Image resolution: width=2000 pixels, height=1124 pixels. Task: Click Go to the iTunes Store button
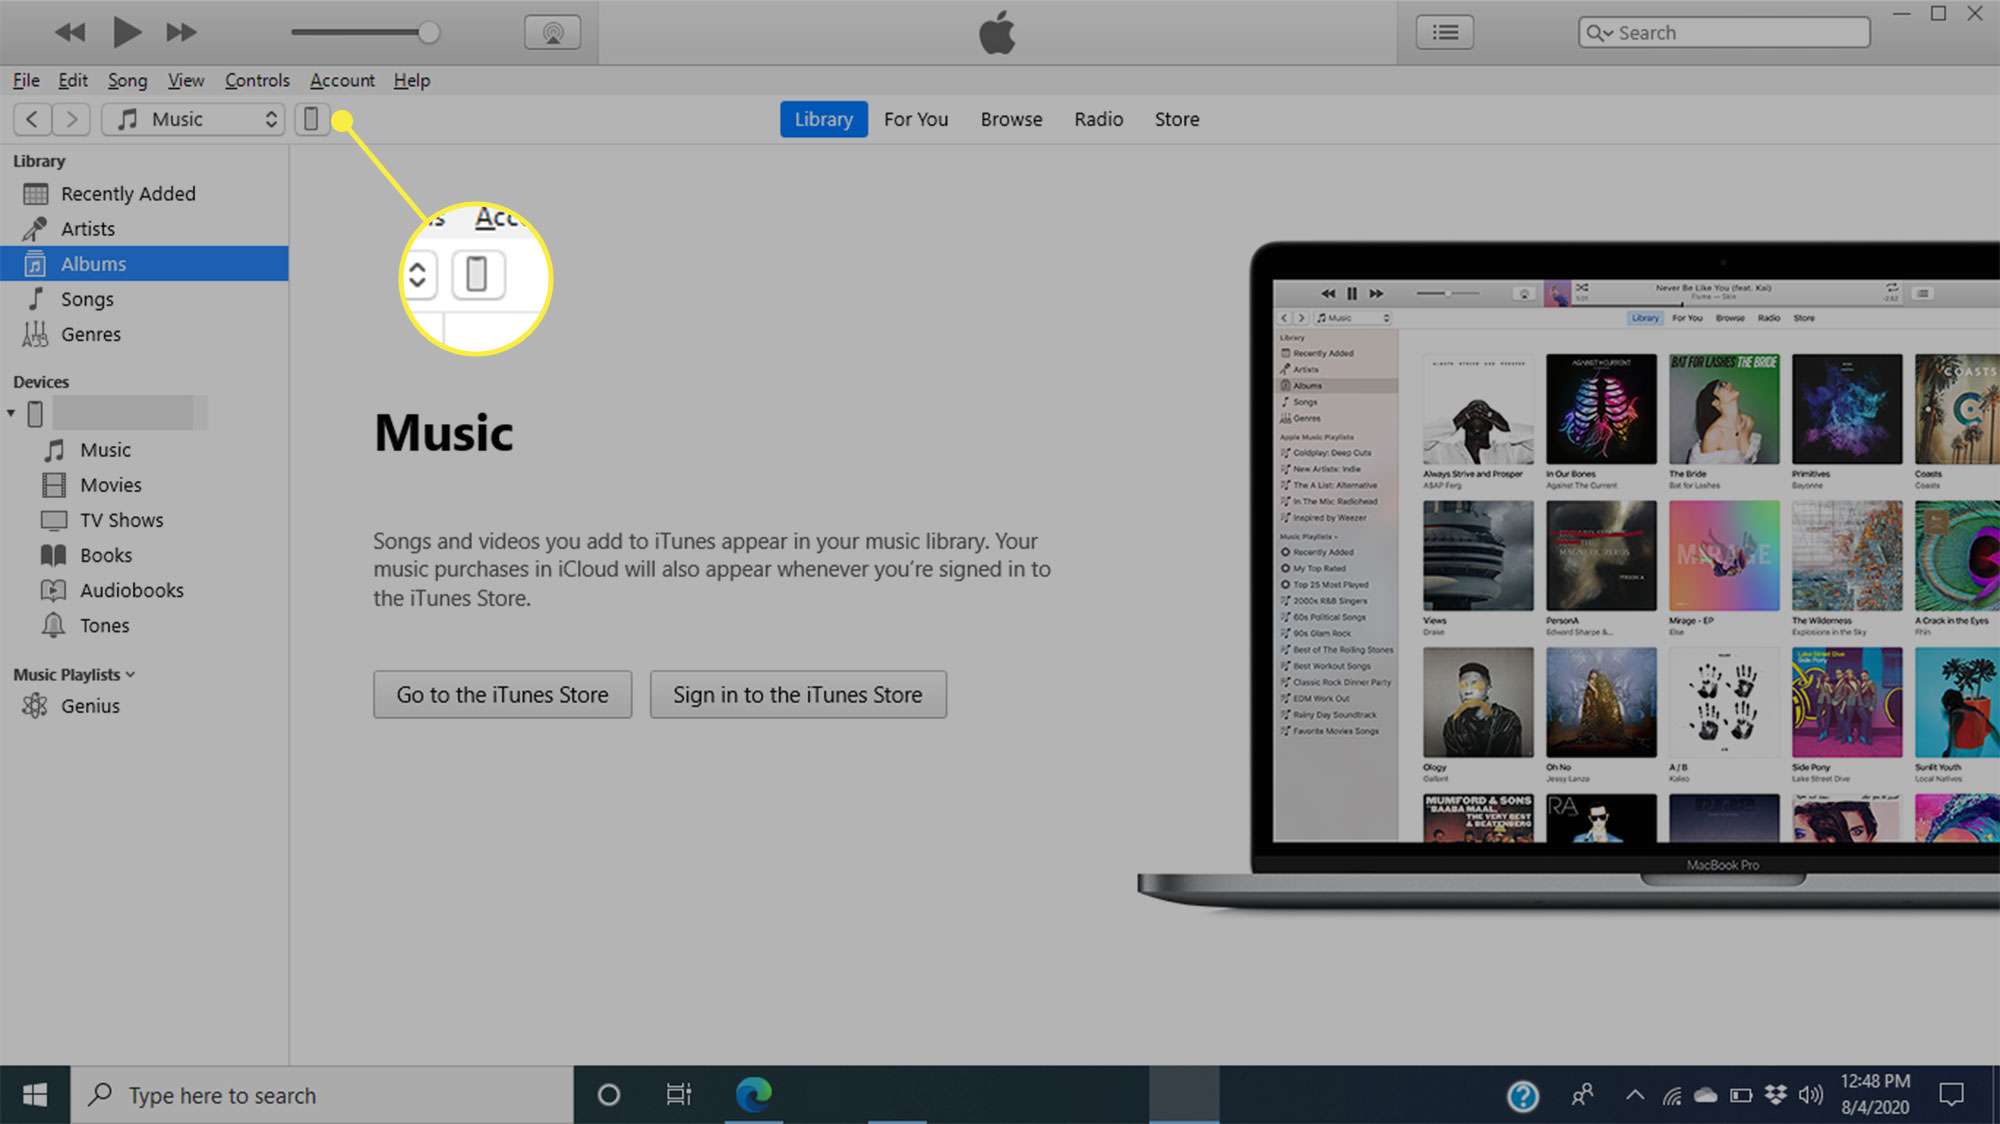(503, 694)
